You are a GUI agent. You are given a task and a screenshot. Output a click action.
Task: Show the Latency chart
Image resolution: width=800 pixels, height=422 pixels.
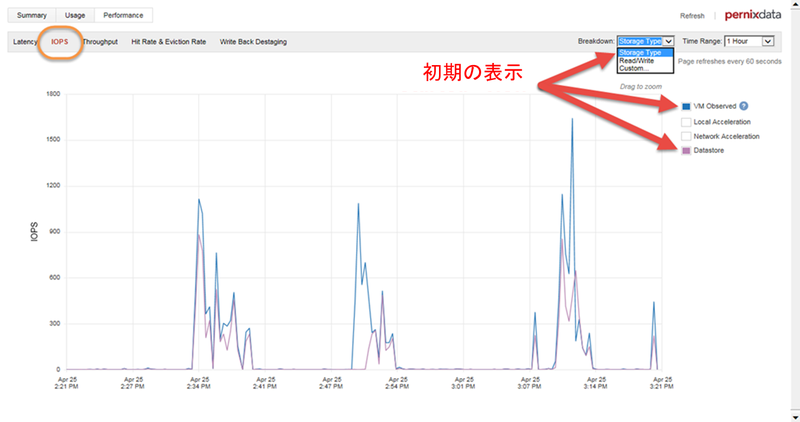25,42
